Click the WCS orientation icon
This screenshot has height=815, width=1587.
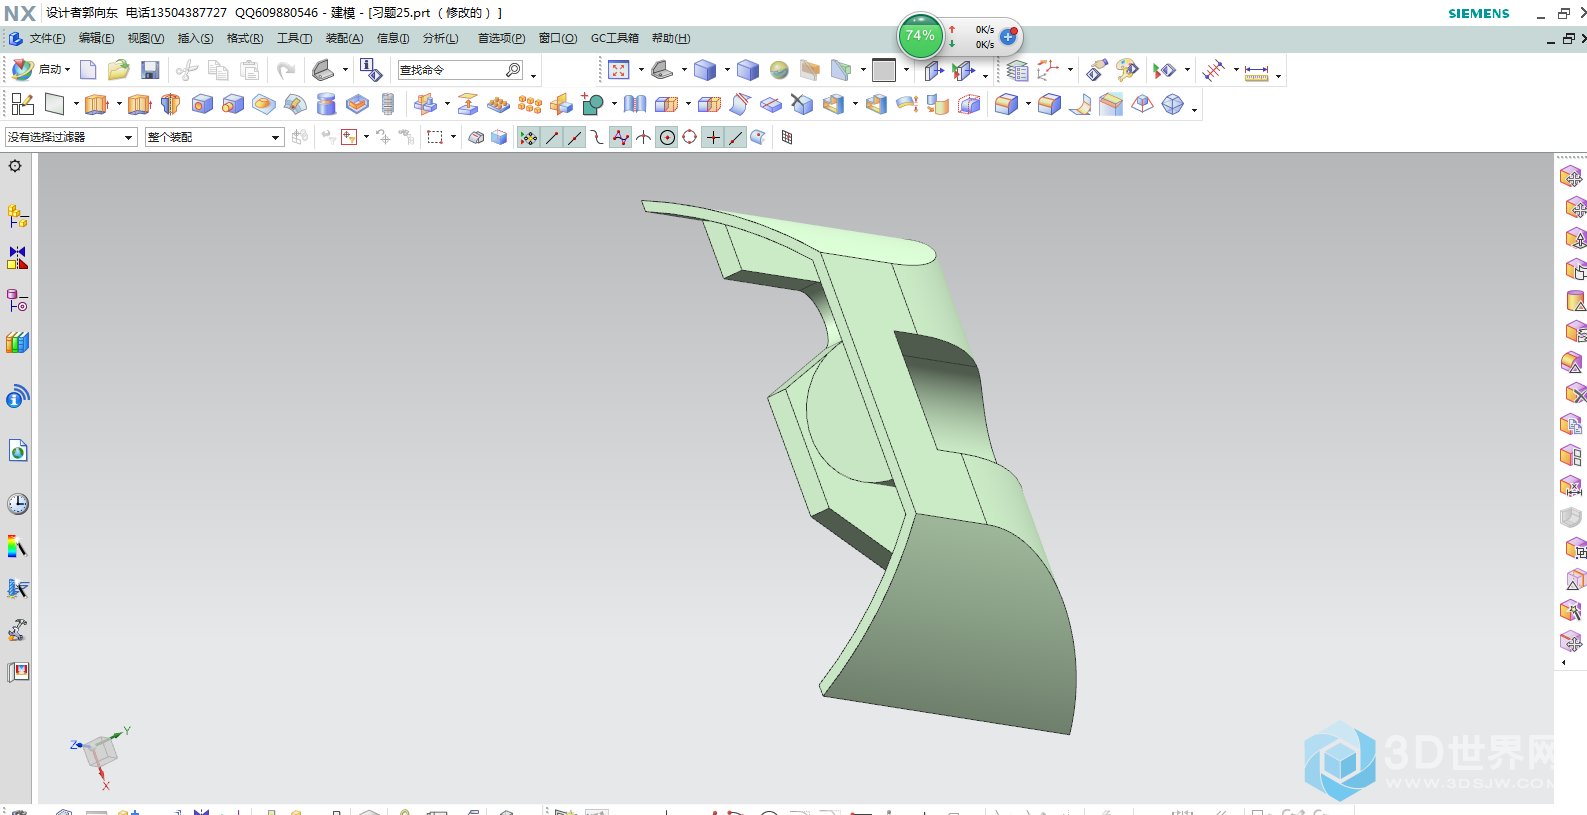click(1047, 70)
